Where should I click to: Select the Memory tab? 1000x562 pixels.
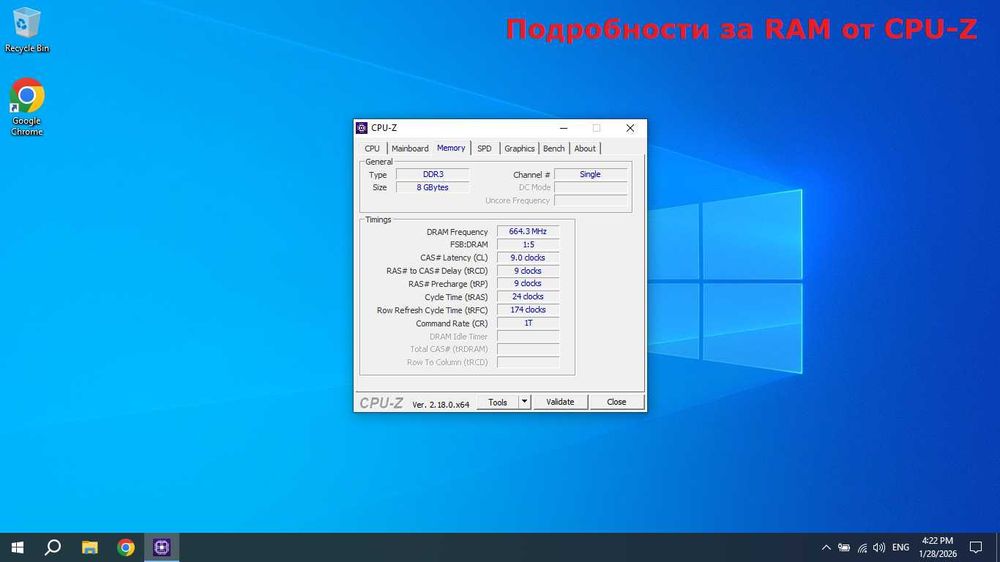tap(451, 148)
